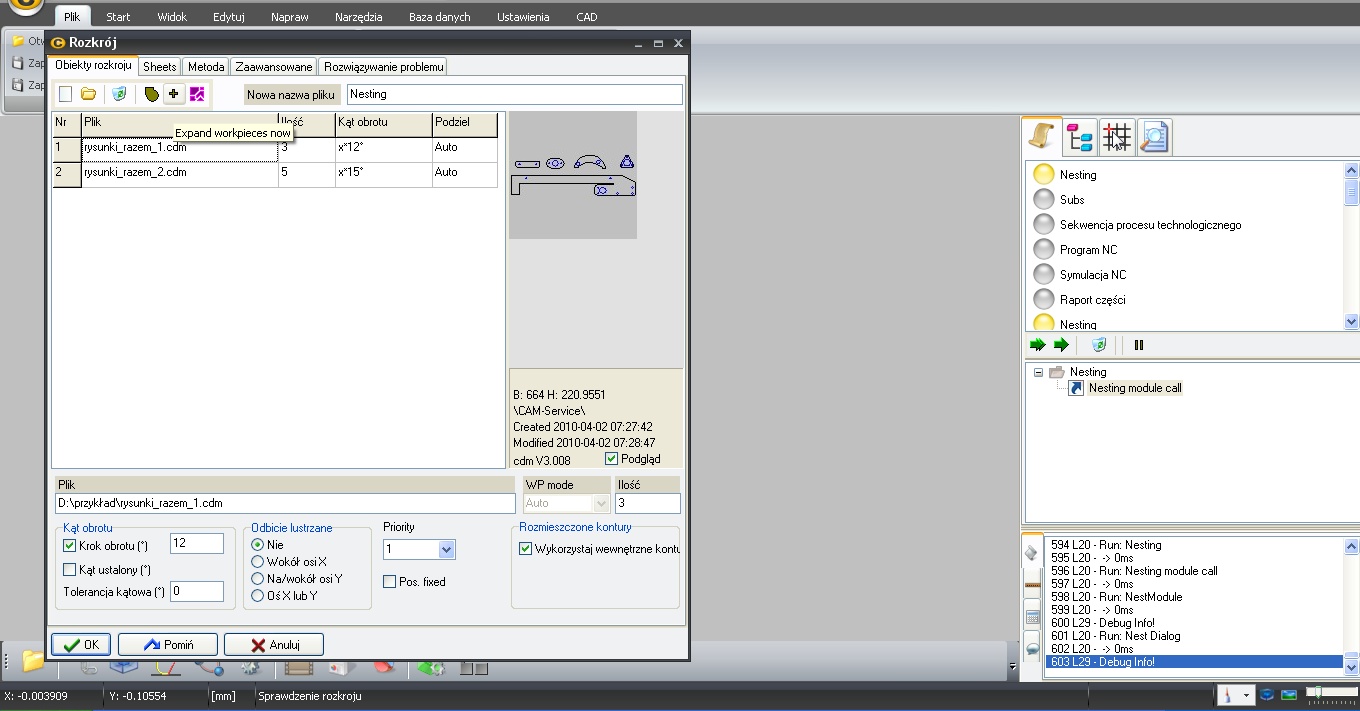Click the pause icon in right panel
The image size is (1360, 711).
click(x=1138, y=345)
